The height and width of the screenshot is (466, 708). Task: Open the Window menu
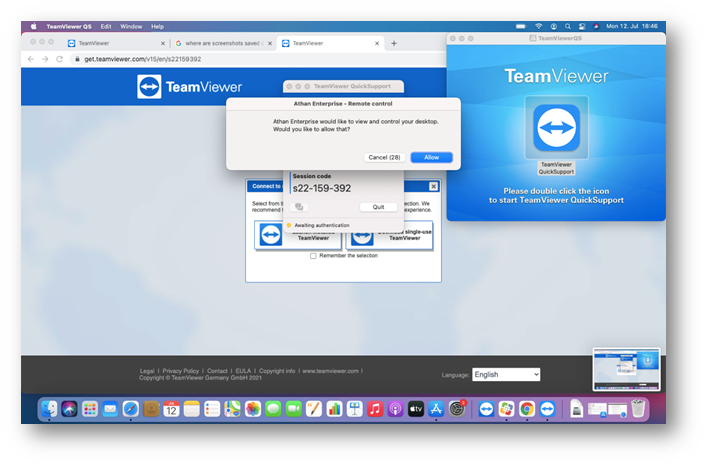131,26
